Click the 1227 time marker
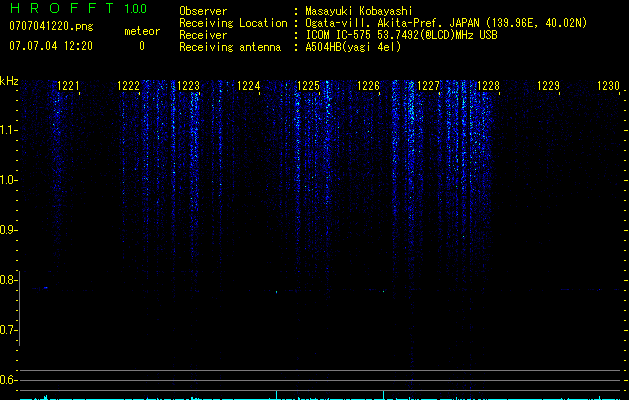Image resolution: width=629 pixels, height=400 pixels. point(428,86)
